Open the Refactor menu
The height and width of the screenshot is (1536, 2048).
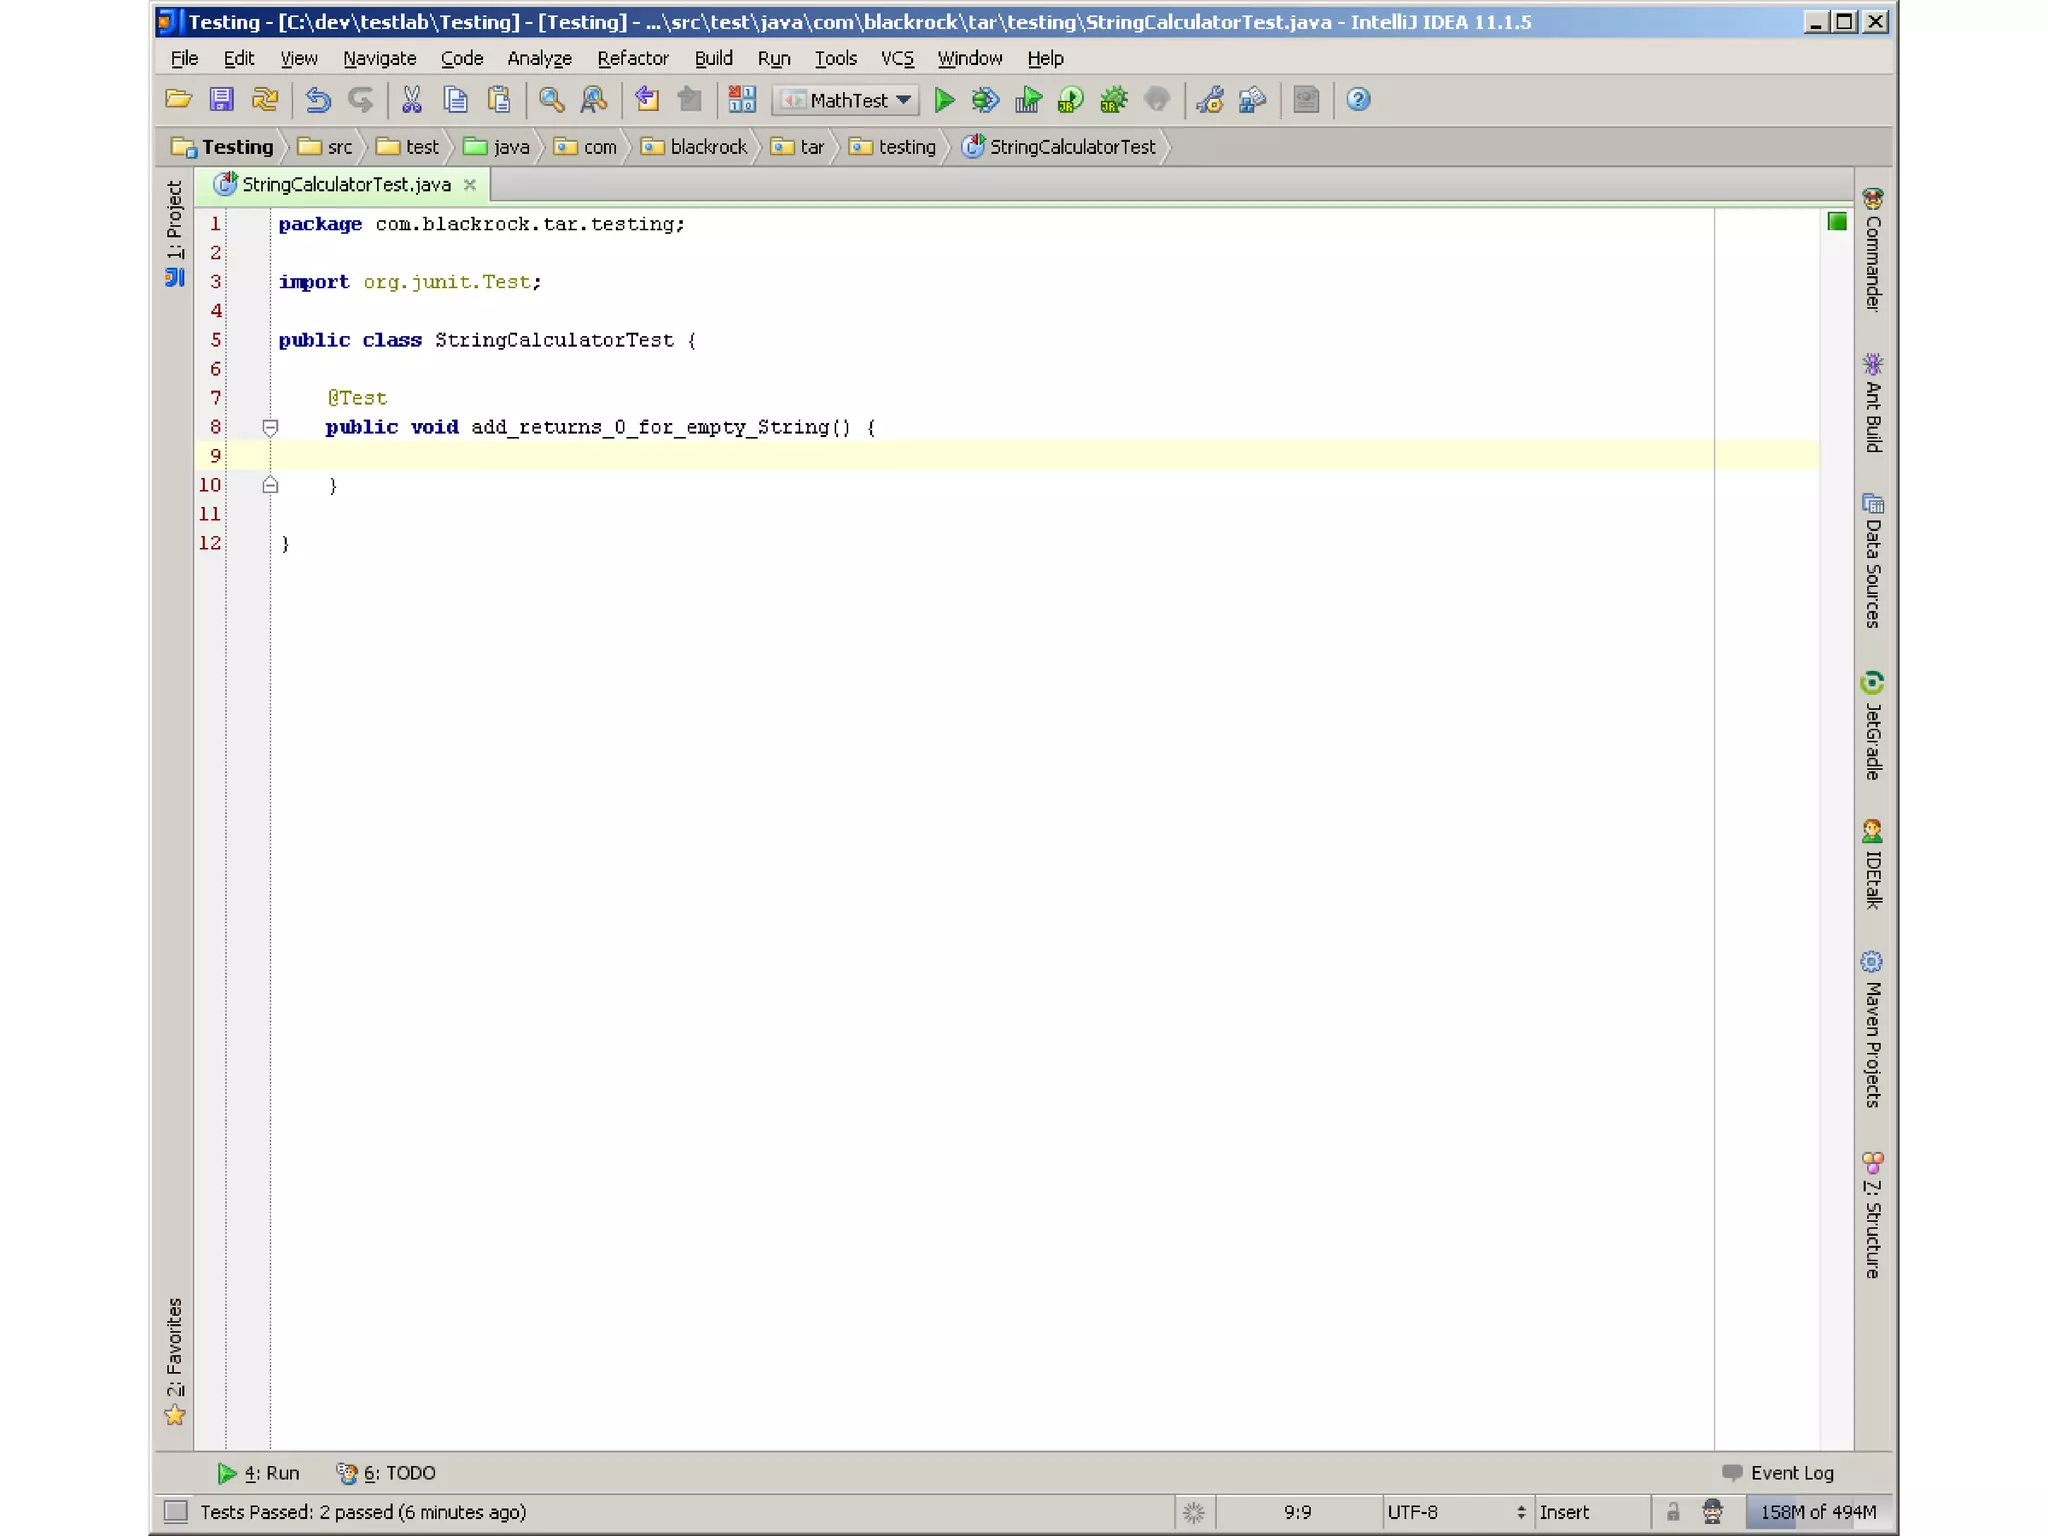[632, 58]
